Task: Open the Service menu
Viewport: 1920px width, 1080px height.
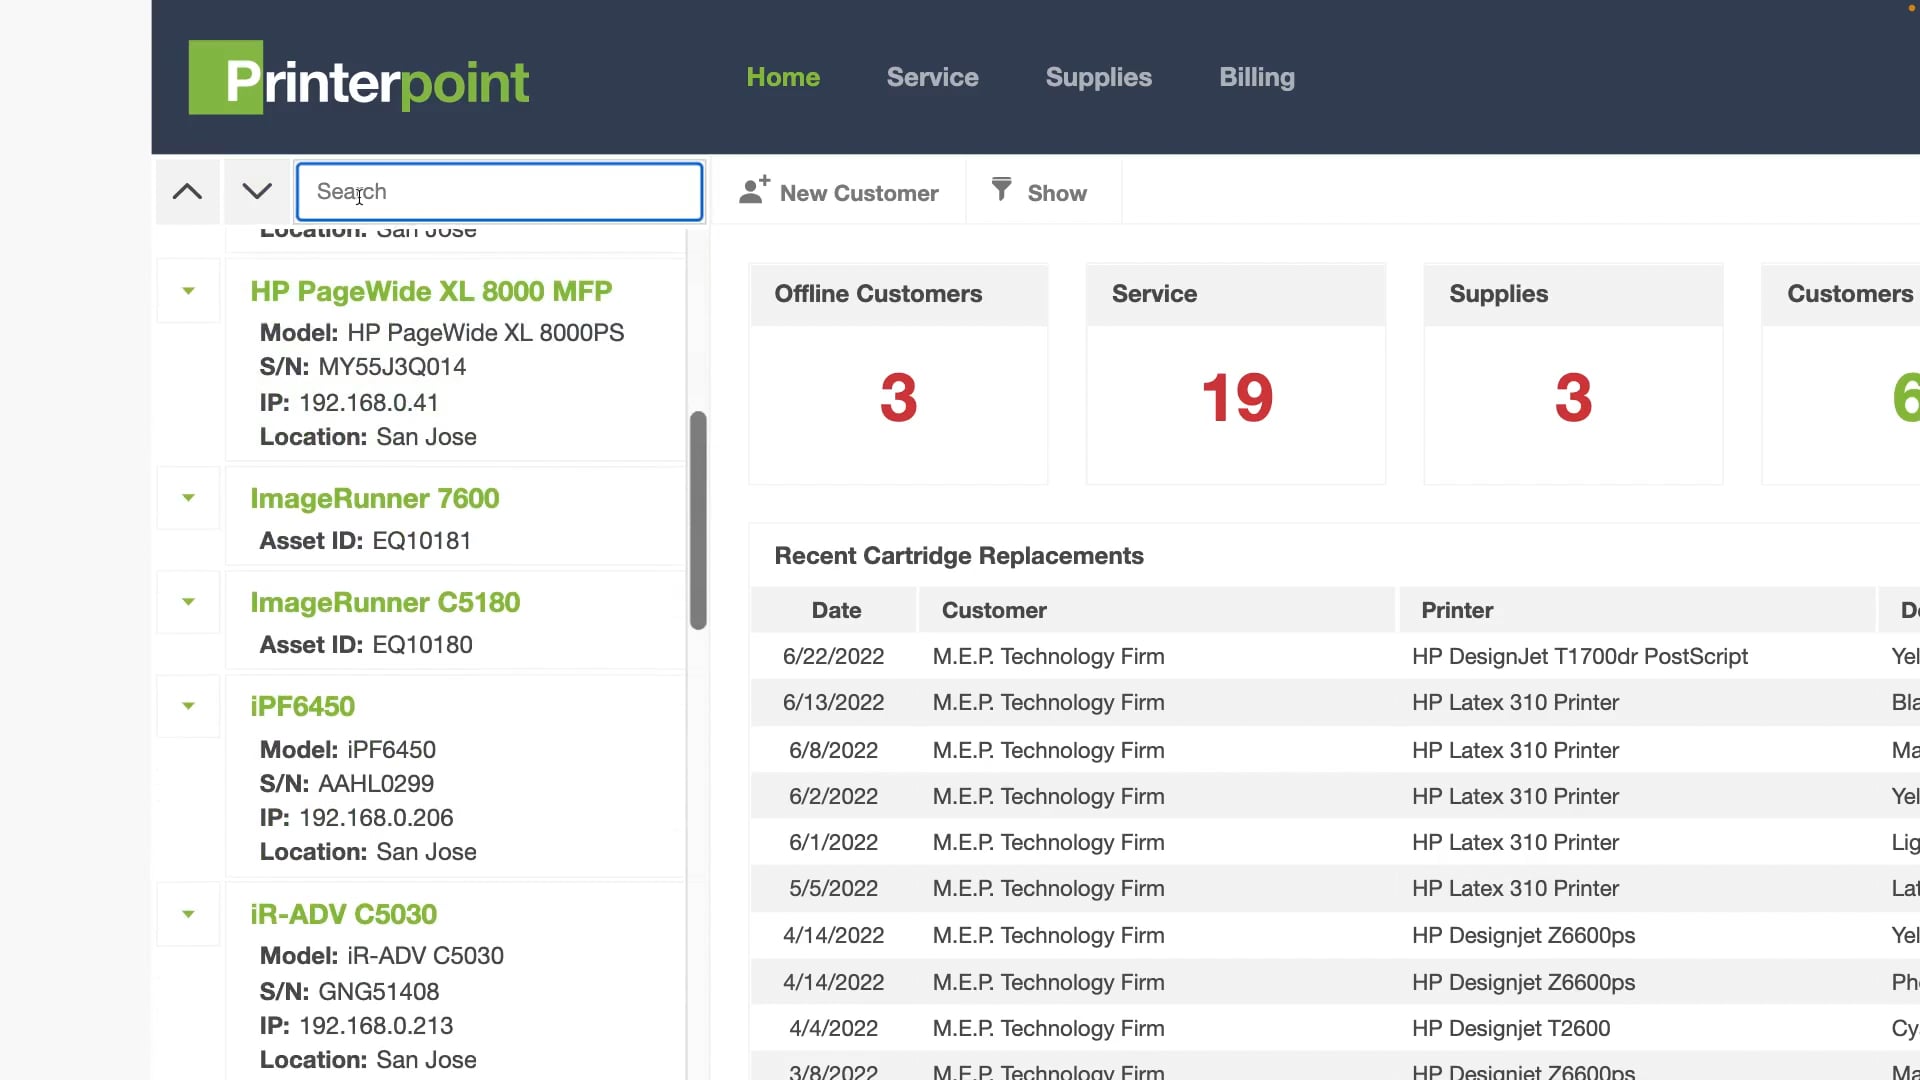Action: point(932,77)
